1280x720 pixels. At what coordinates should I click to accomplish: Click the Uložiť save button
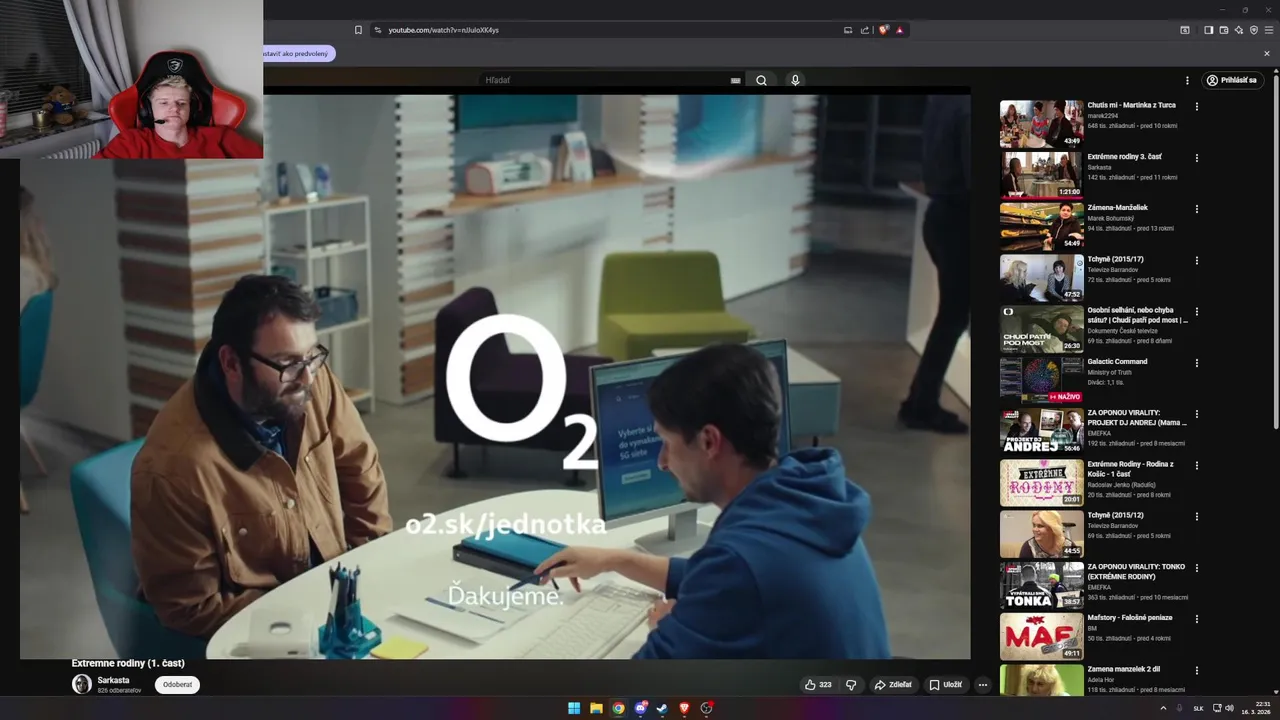click(945, 685)
